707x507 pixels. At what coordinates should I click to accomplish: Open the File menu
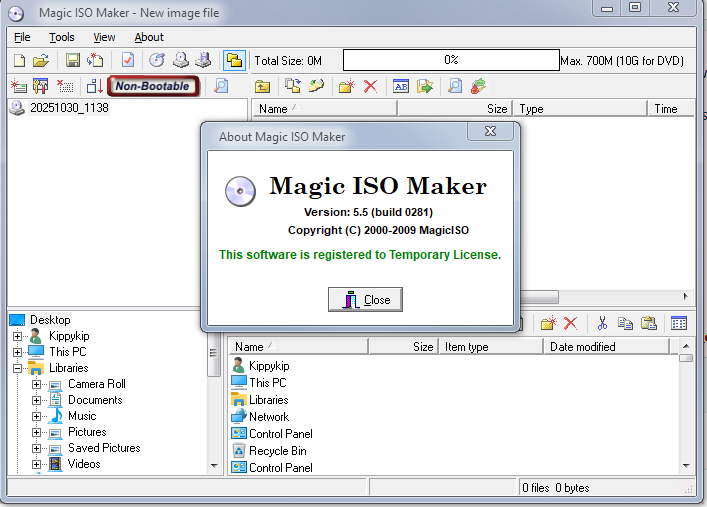click(x=22, y=37)
